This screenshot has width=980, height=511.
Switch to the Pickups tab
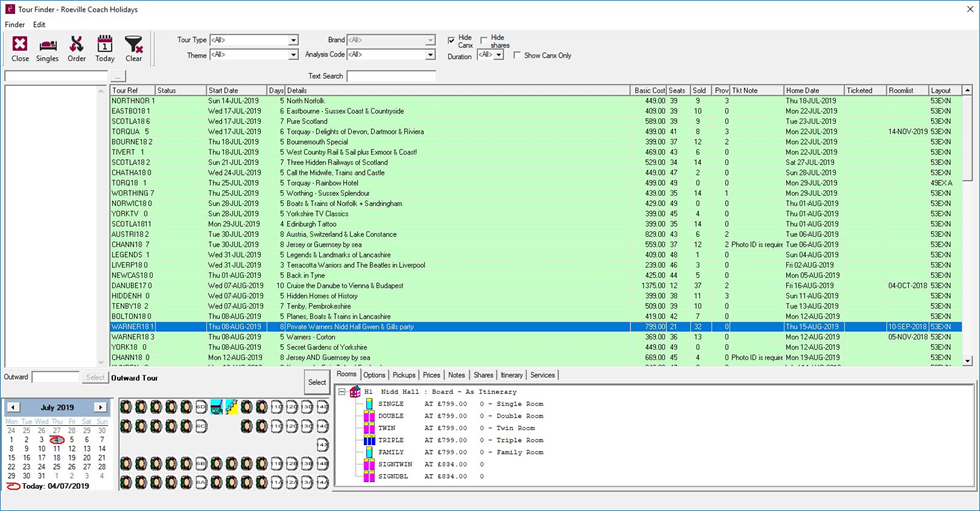click(x=404, y=375)
